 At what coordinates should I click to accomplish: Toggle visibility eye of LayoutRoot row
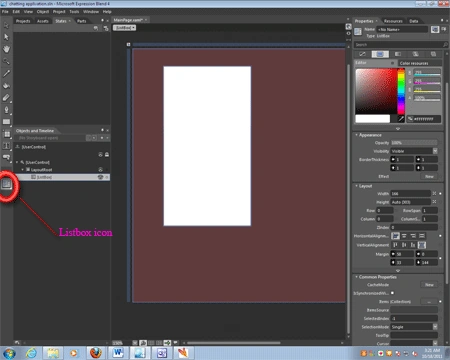pyautogui.click(x=100, y=170)
